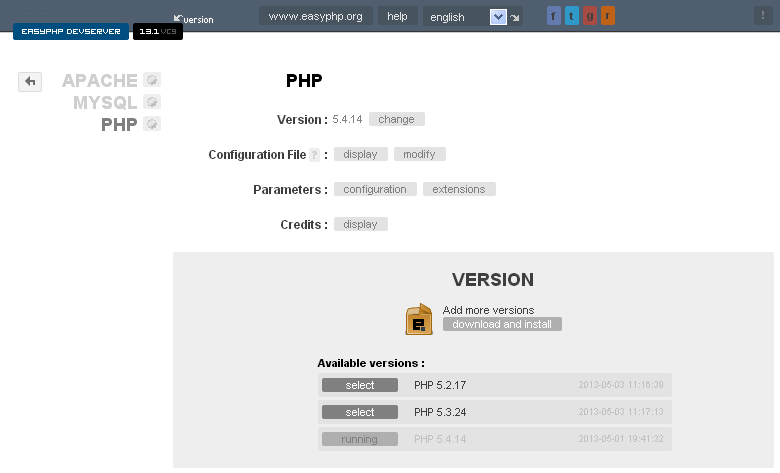Click timestamp 2013-05-03 11:16:39
This screenshot has height=473, width=780.
click(x=620, y=384)
